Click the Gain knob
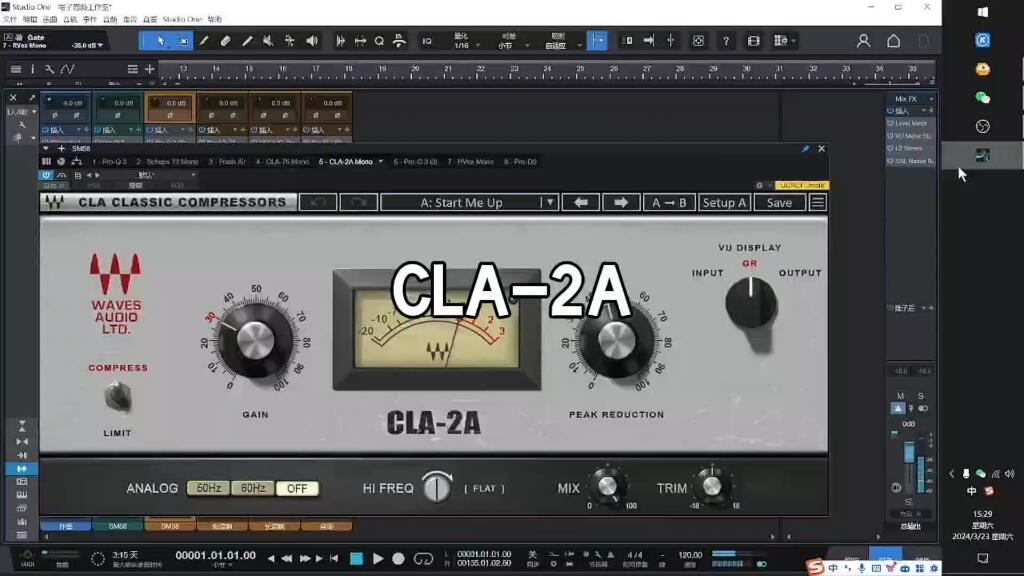Screen dimensions: 1024x576 [x=255, y=340]
